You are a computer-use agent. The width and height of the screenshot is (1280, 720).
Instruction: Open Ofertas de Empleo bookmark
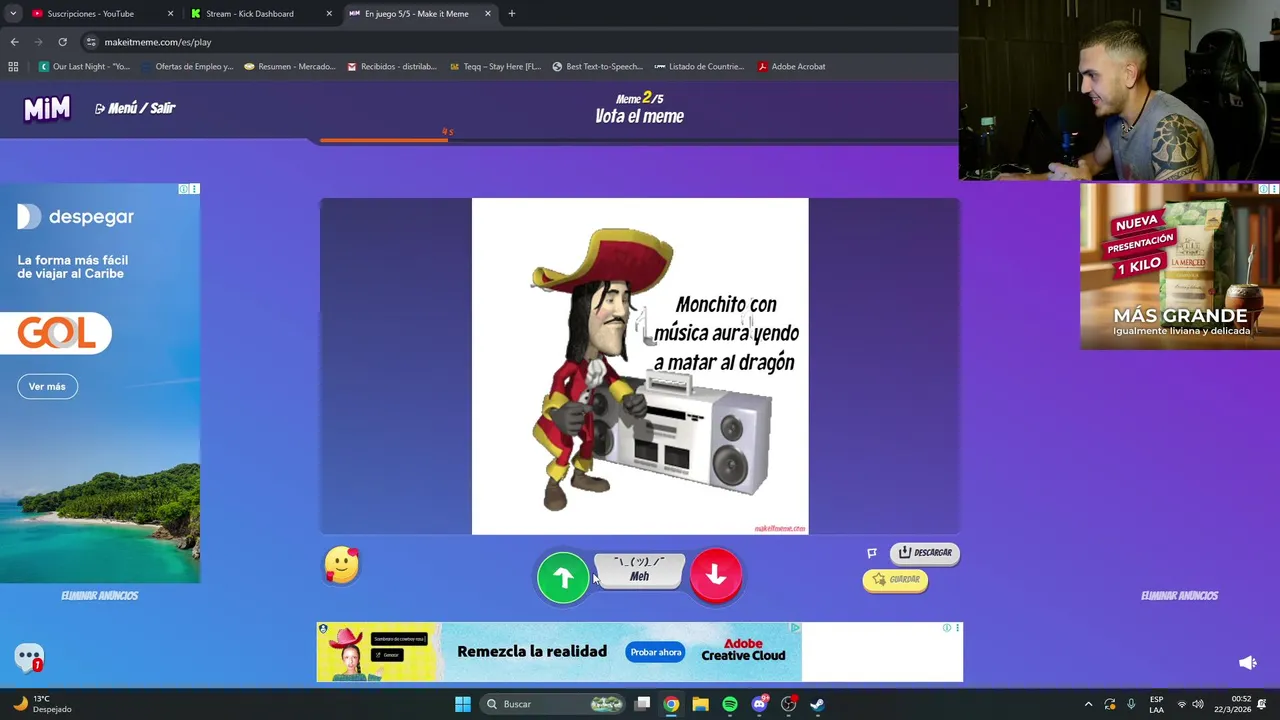point(186,67)
